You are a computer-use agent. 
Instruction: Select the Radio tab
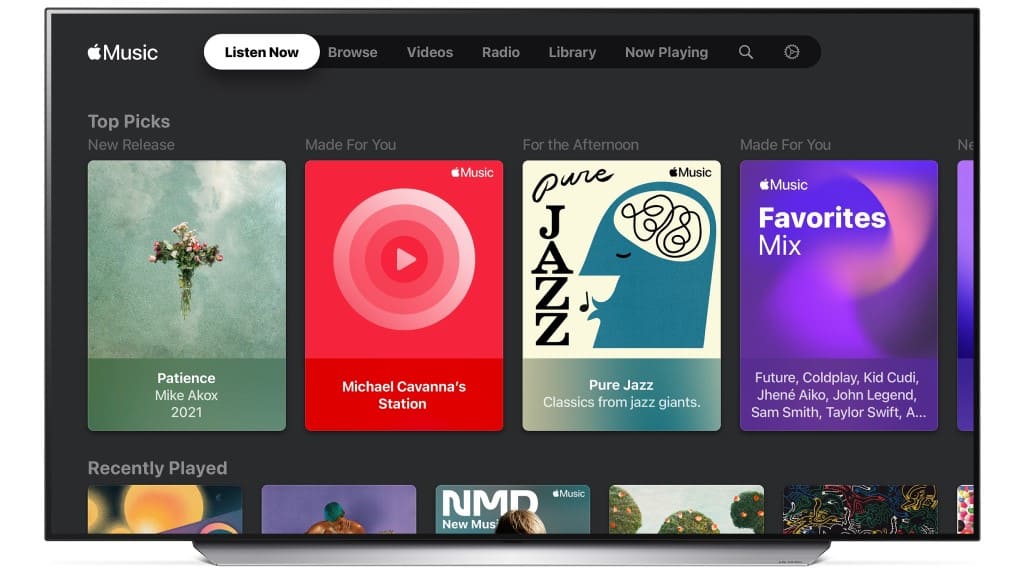501,52
